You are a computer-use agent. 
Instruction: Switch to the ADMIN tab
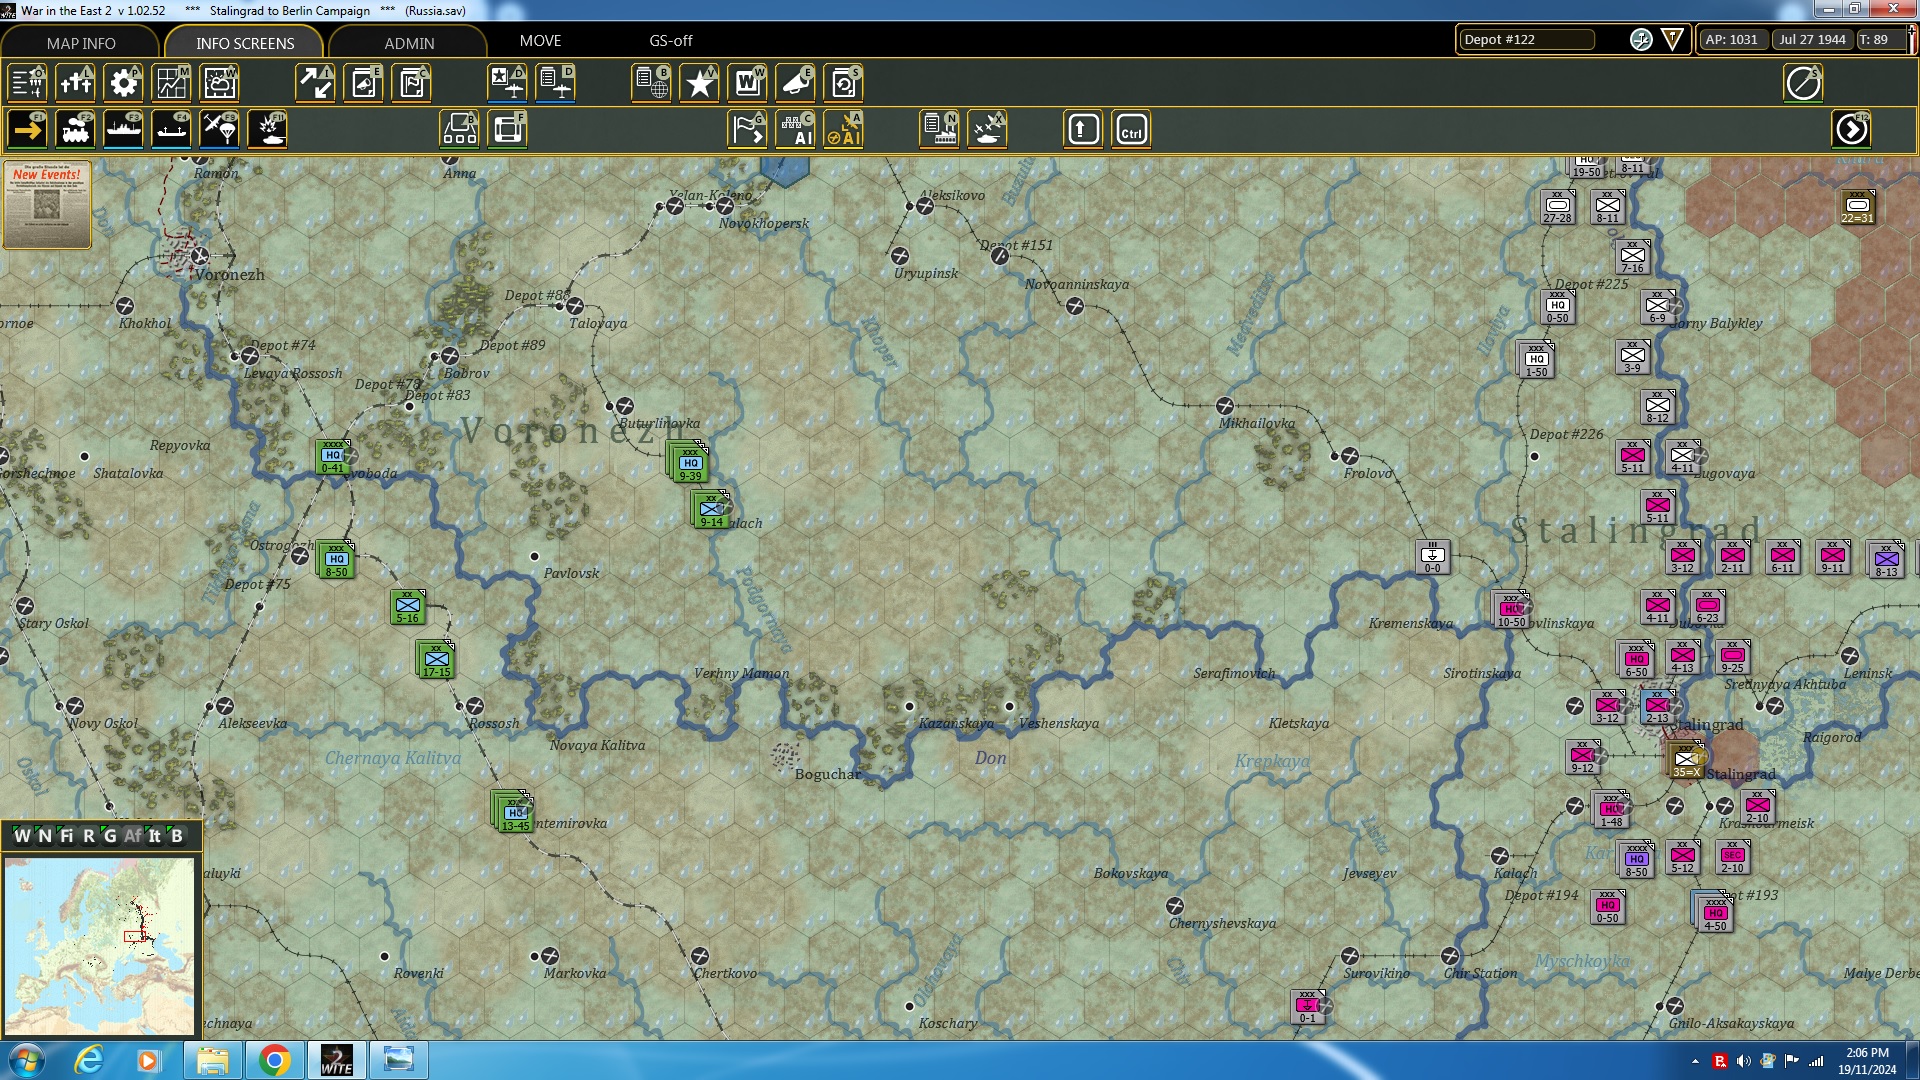click(409, 43)
